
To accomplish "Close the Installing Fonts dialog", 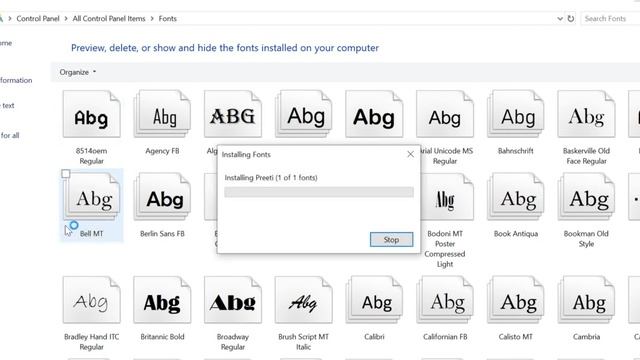I will click(410, 154).
